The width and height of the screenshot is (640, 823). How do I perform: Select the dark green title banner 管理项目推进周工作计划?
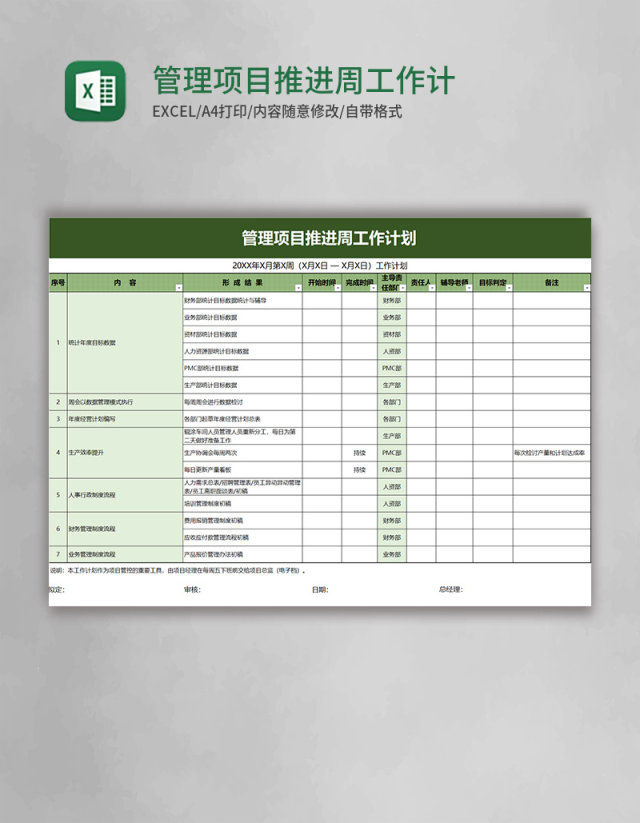click(320, 238)
